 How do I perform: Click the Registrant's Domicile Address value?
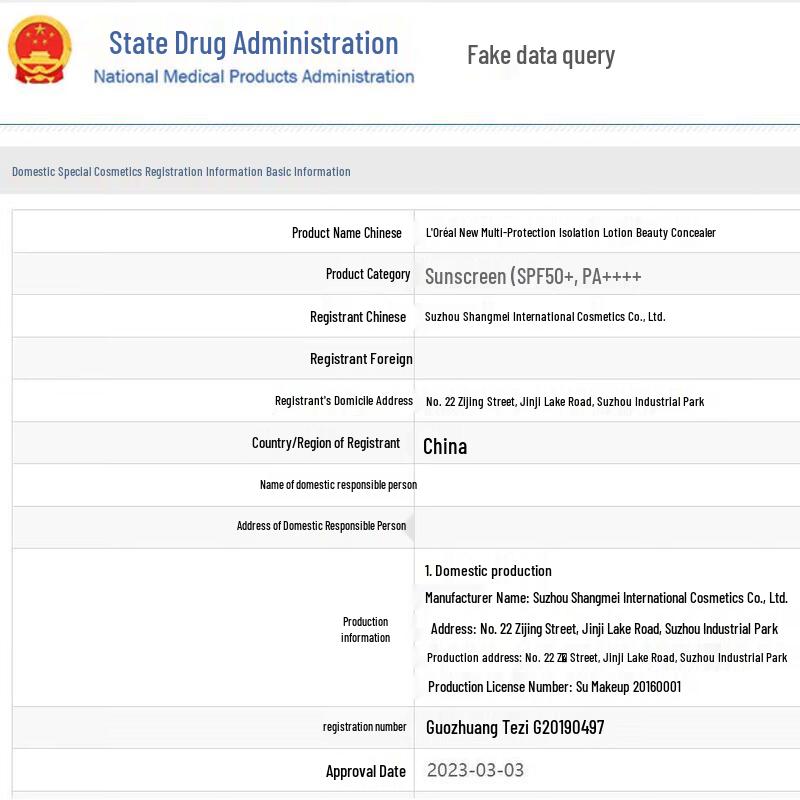[x=564, y=401]
